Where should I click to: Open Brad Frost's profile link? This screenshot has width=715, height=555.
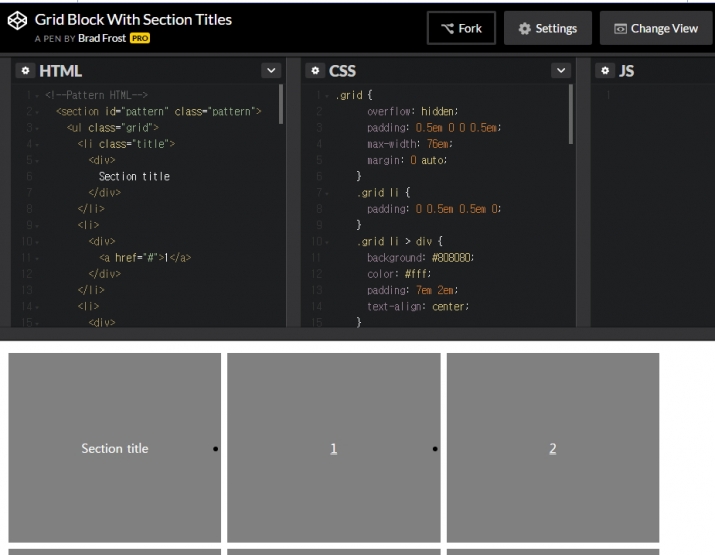click(x=102, y=38)
